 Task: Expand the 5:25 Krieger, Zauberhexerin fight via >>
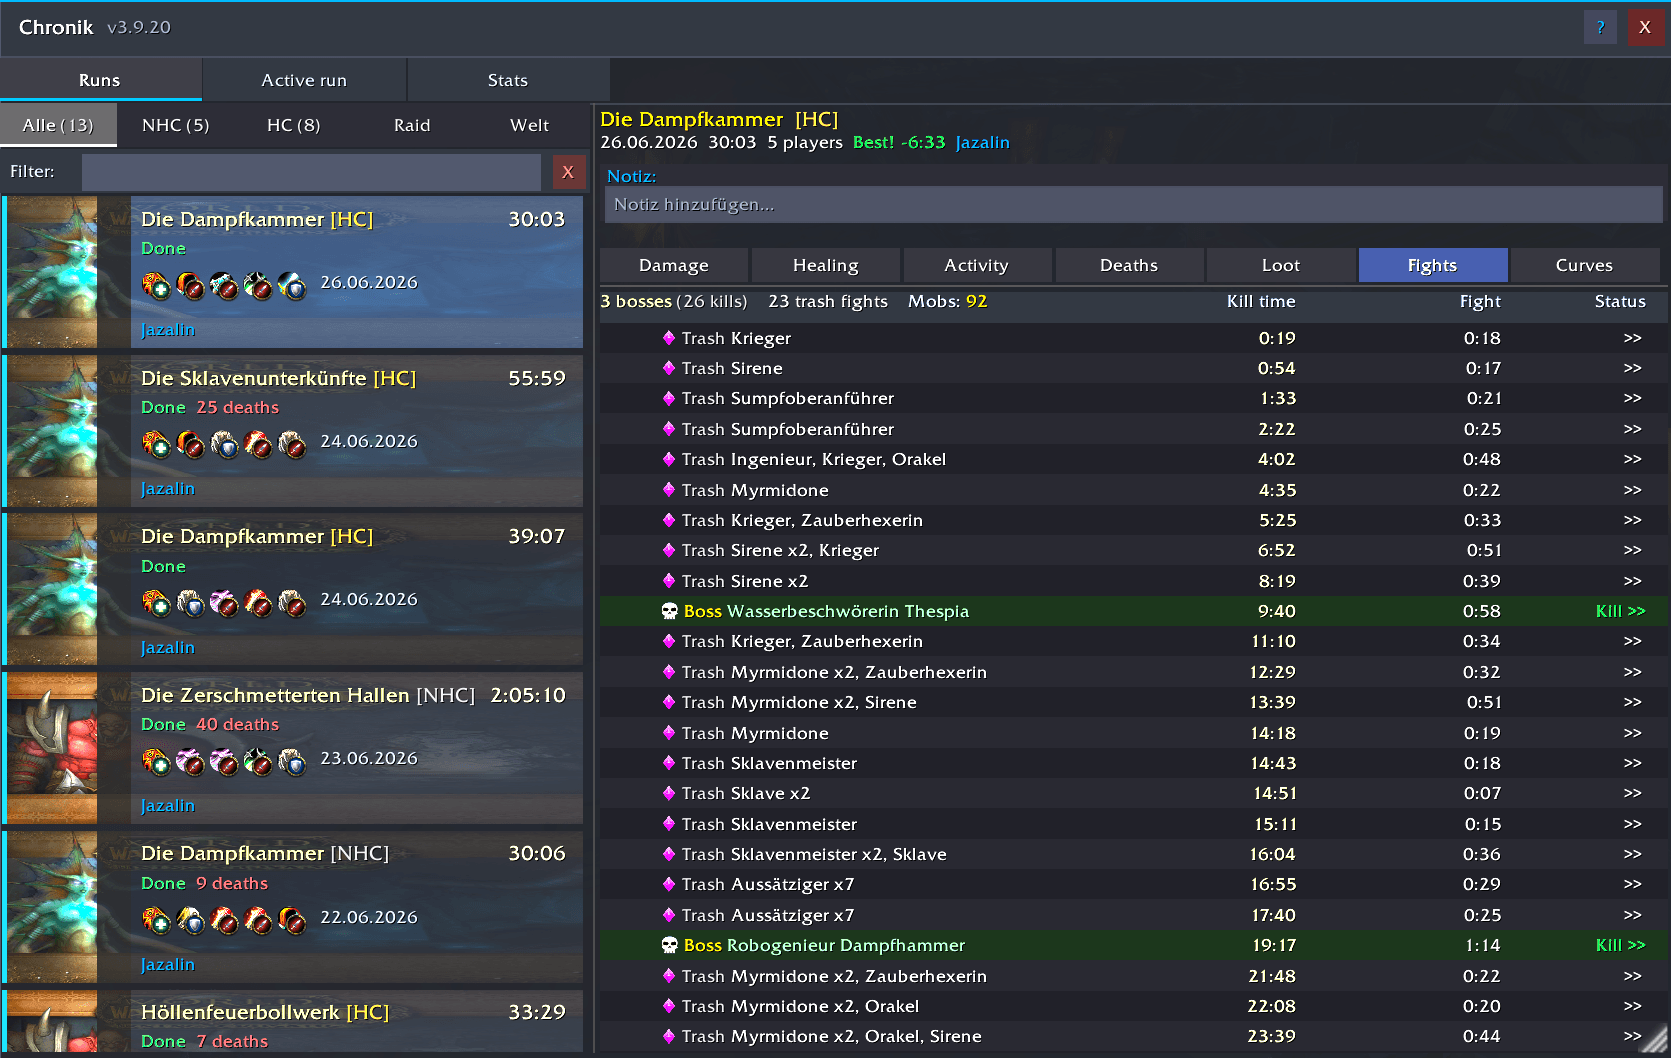pos(1633,520)
